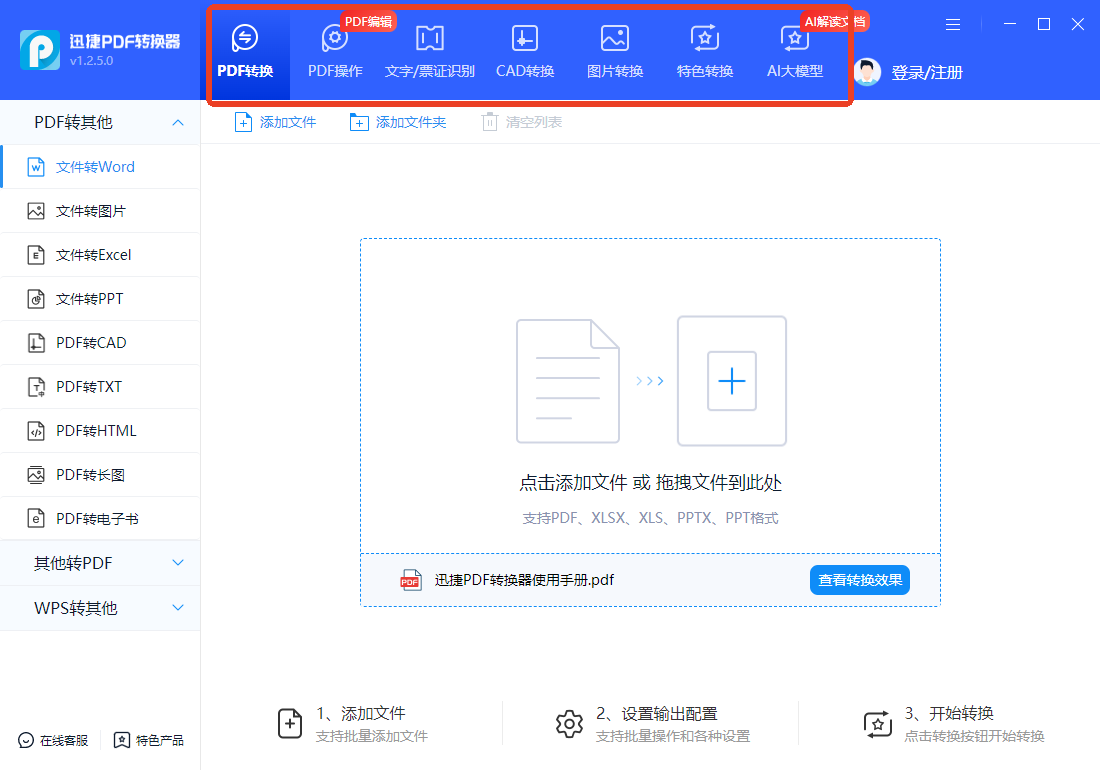This screenshot has height=770, width=1100.
Task: Select 文件转图片 in sidebar
Action: click(x=100, y=211)
